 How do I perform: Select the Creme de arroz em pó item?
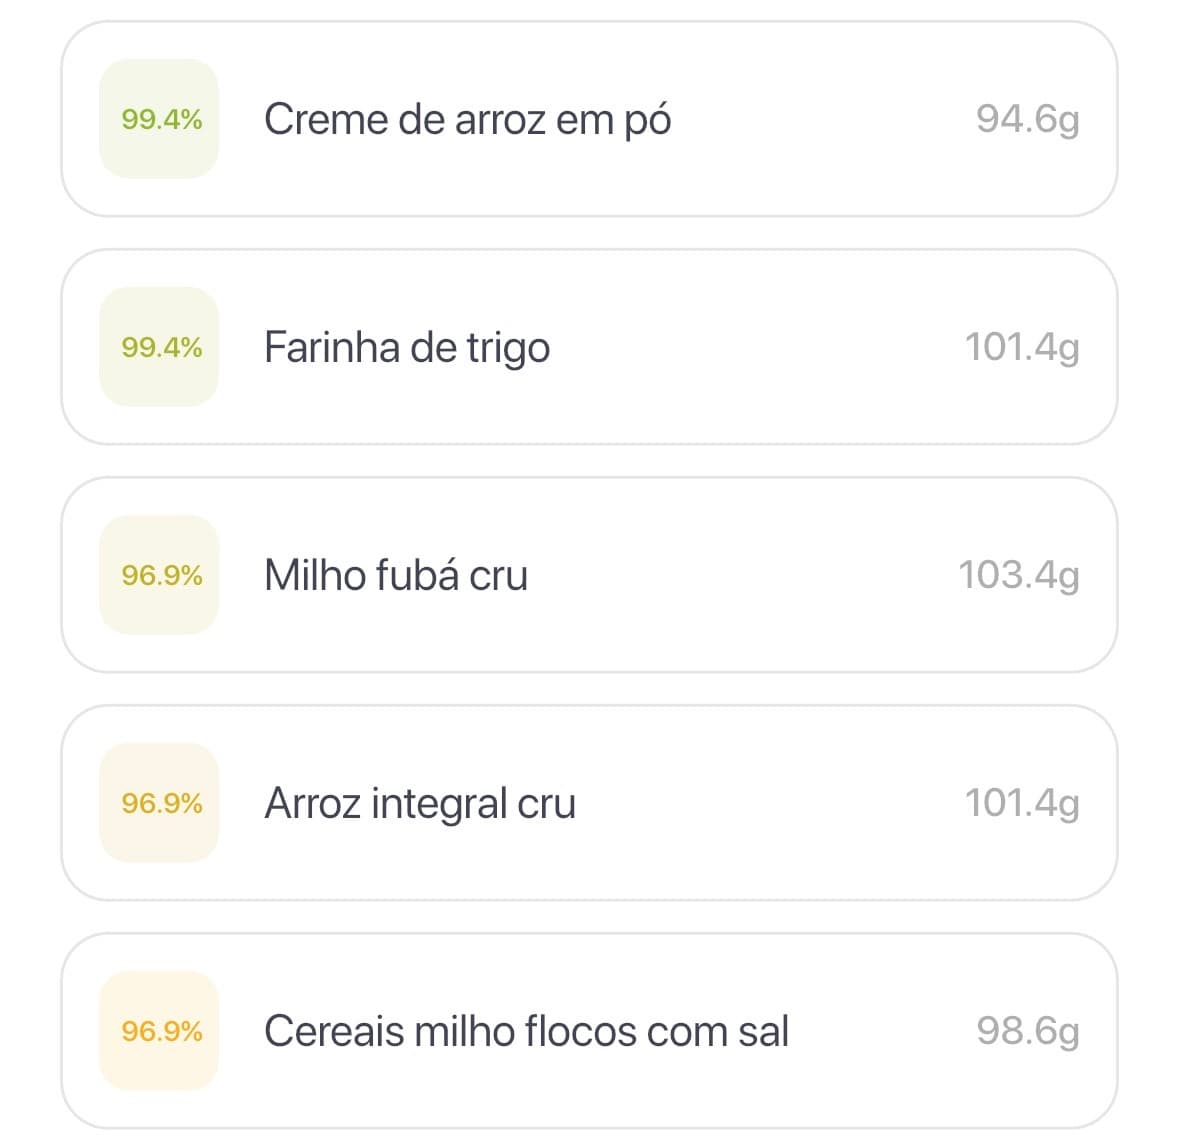[590, 119]
